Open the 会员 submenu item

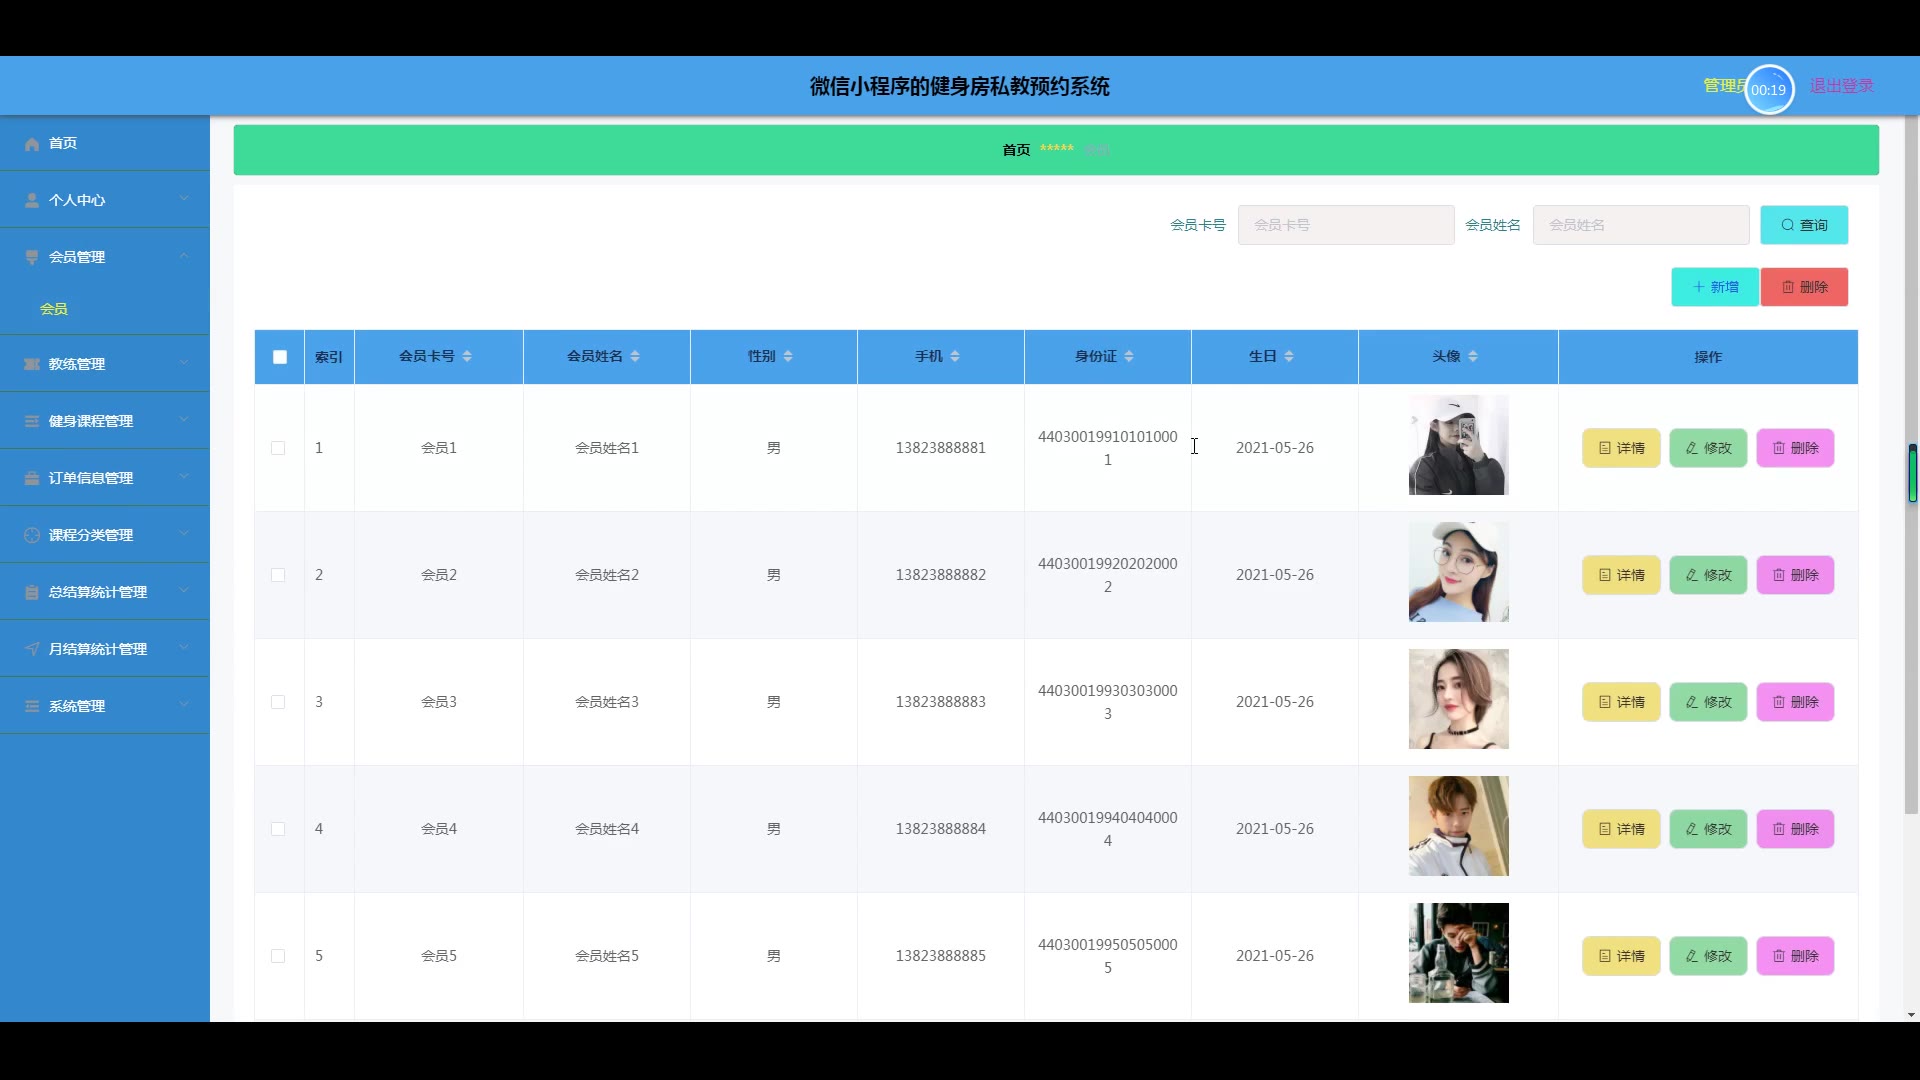[x=54, y=310]
